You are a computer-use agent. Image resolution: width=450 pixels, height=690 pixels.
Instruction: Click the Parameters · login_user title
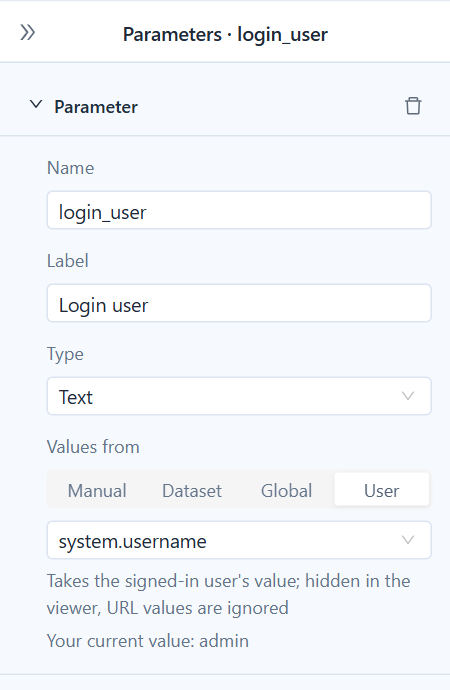coord(225,34)
